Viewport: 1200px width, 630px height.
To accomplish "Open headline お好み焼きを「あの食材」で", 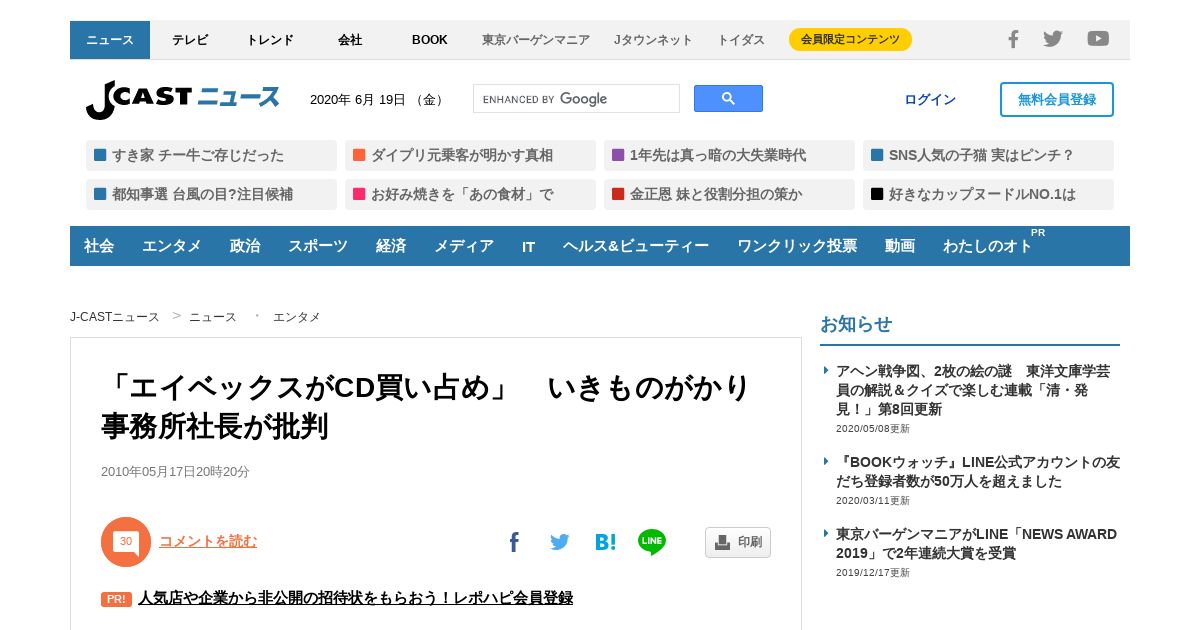I will pyautogui.click(x=470, y=194).
